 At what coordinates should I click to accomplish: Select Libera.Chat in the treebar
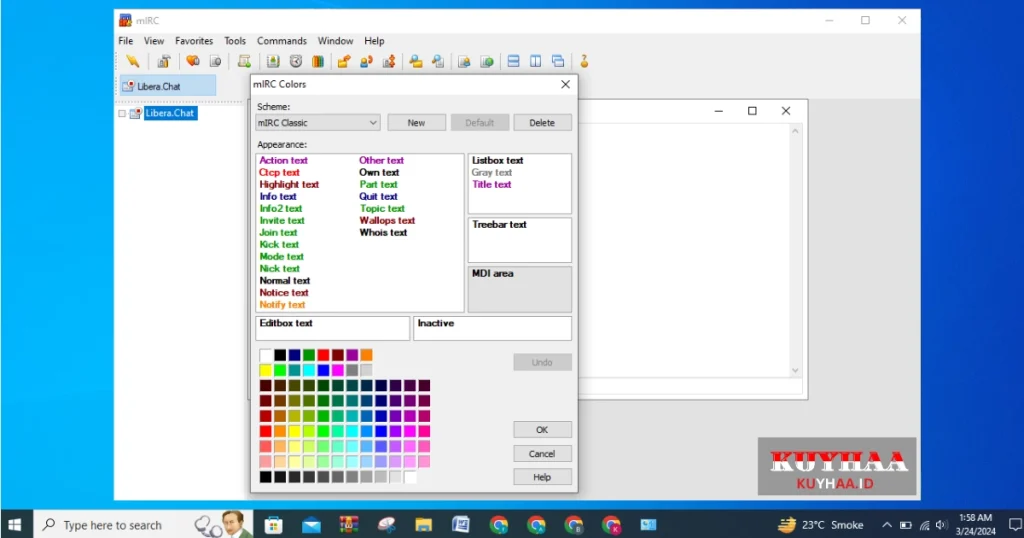coord(170,113)
